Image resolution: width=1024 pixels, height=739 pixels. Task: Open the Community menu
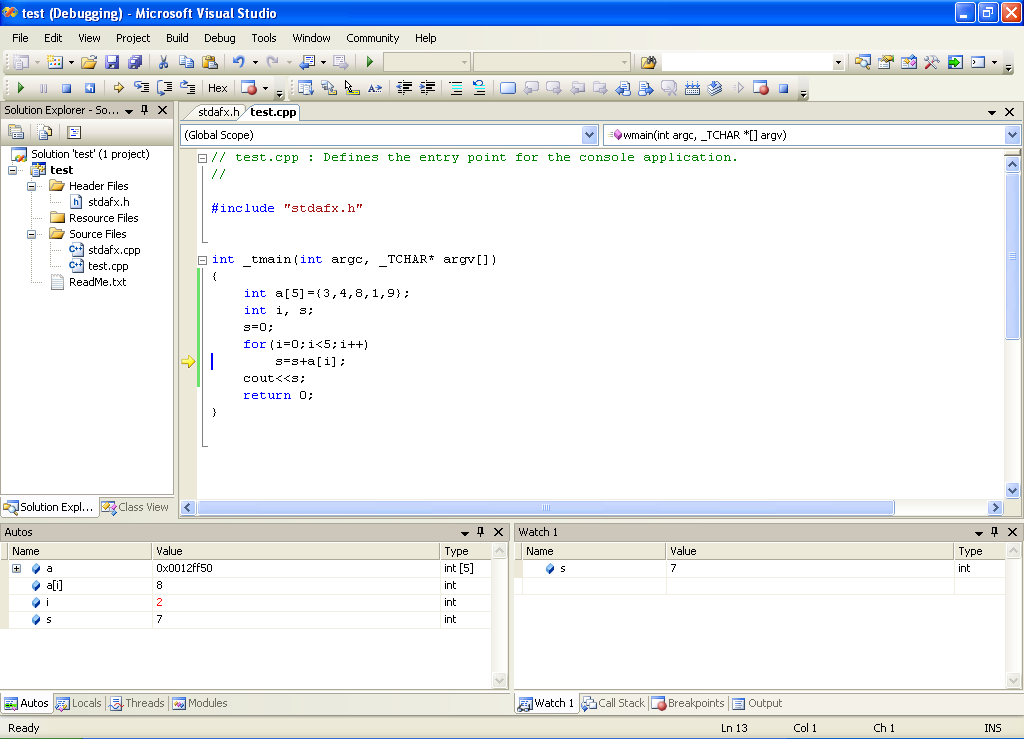(372, 38)
